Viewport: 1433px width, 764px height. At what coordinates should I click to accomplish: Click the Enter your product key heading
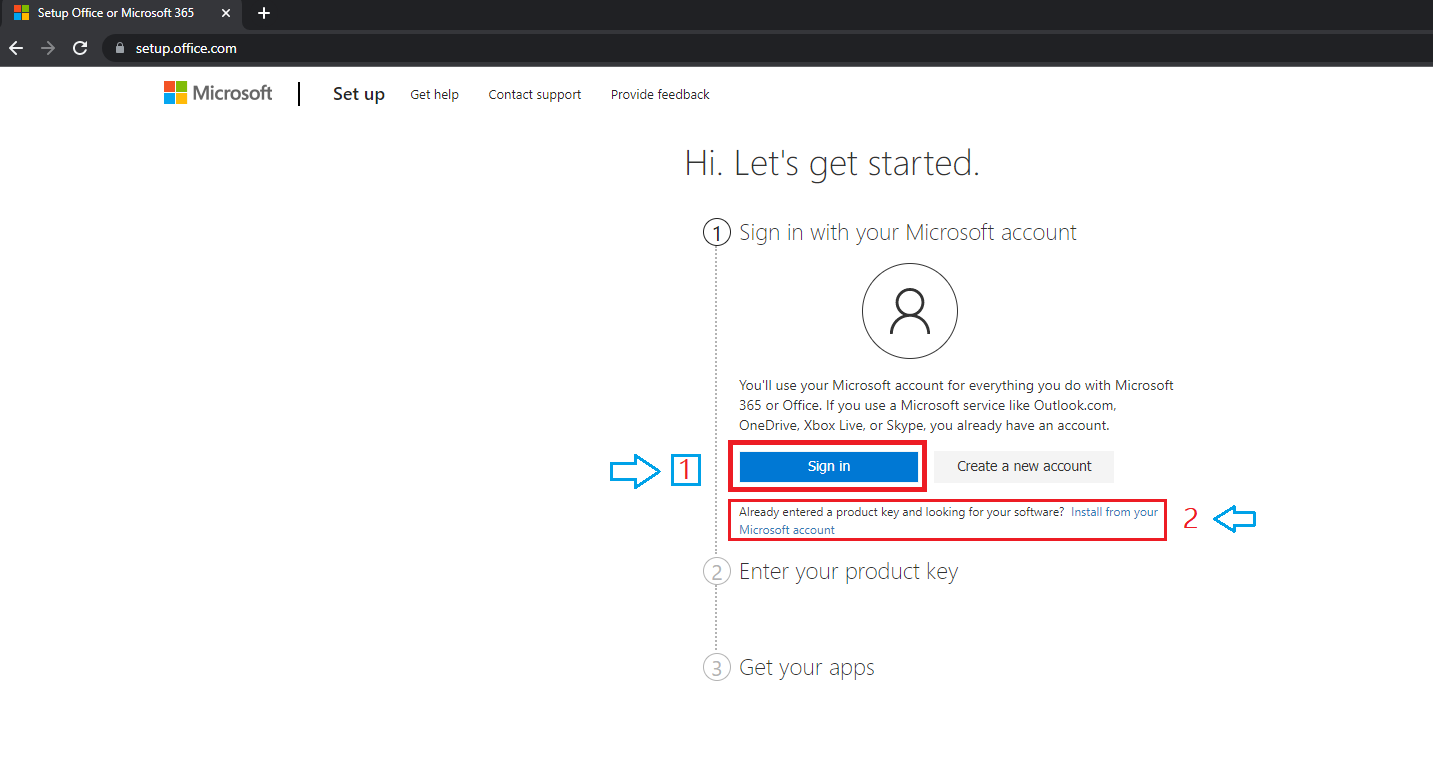click(848, 572)
